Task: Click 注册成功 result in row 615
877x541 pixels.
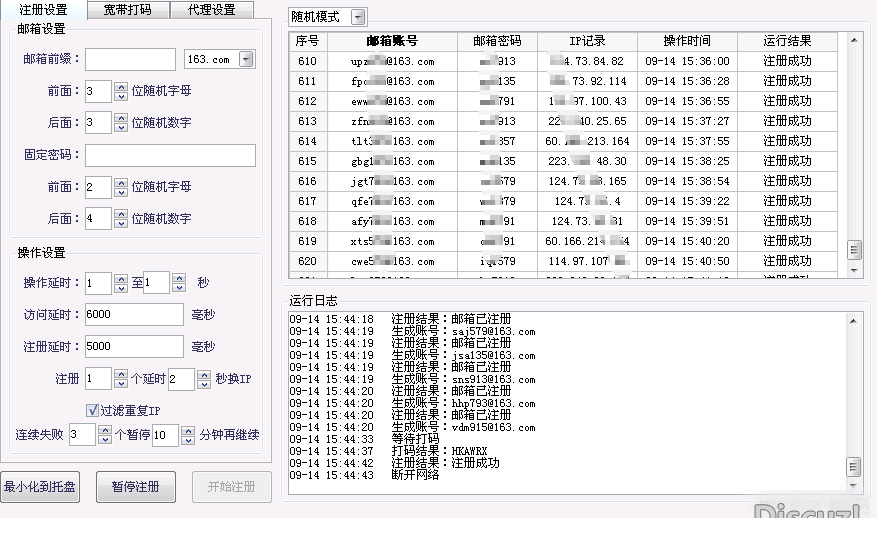Action: pyautogui.click(x=788, y=161)
